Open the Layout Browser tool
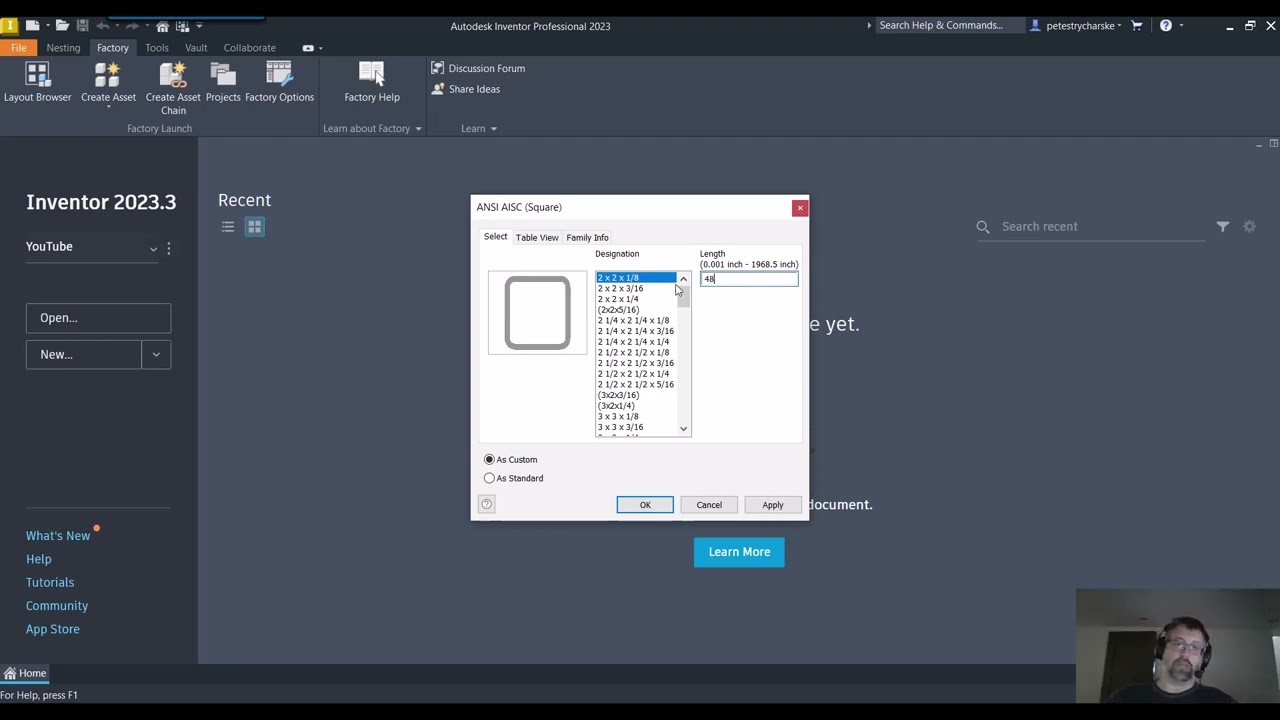Screen dimensions: 1280x720 [x=37, y=83]
